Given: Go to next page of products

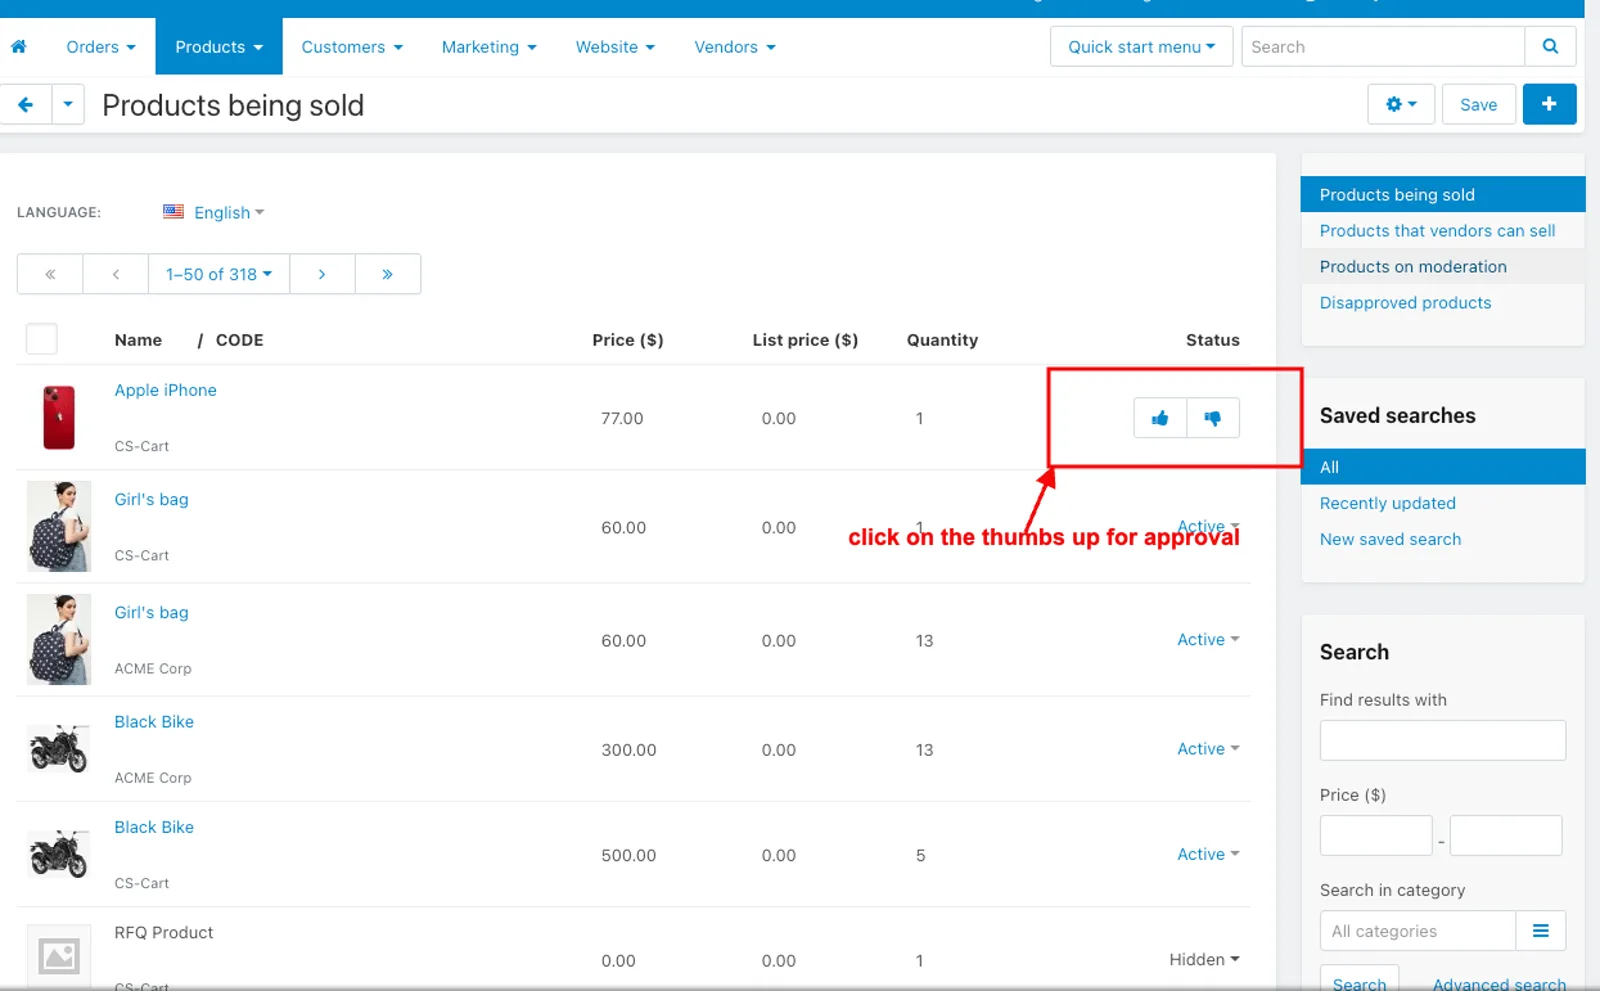Looking at the screenshot, I should click(322, 274).
